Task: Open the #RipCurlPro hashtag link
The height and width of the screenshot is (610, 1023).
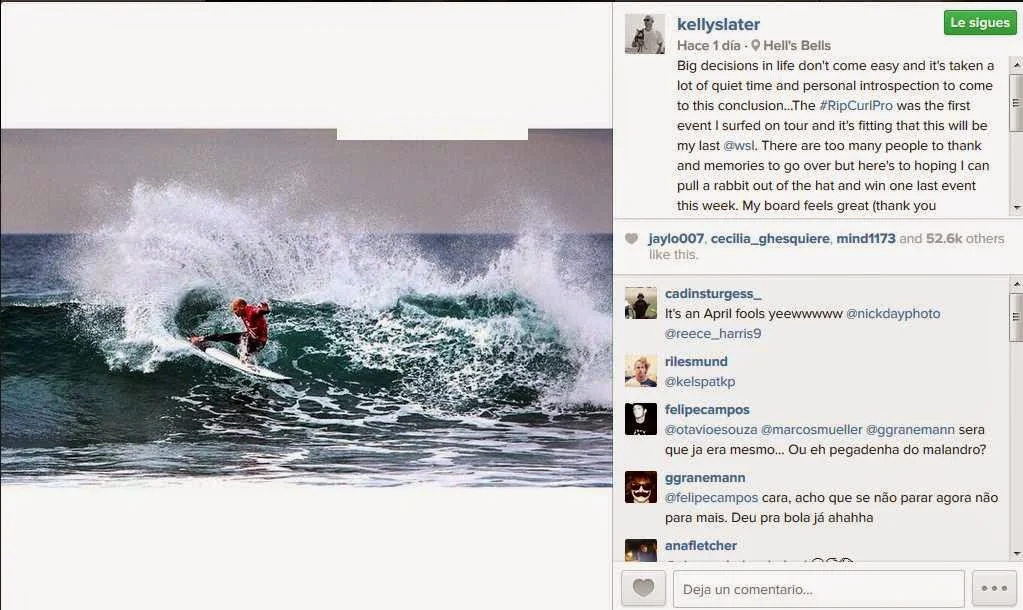Action: tap(855, 106)
